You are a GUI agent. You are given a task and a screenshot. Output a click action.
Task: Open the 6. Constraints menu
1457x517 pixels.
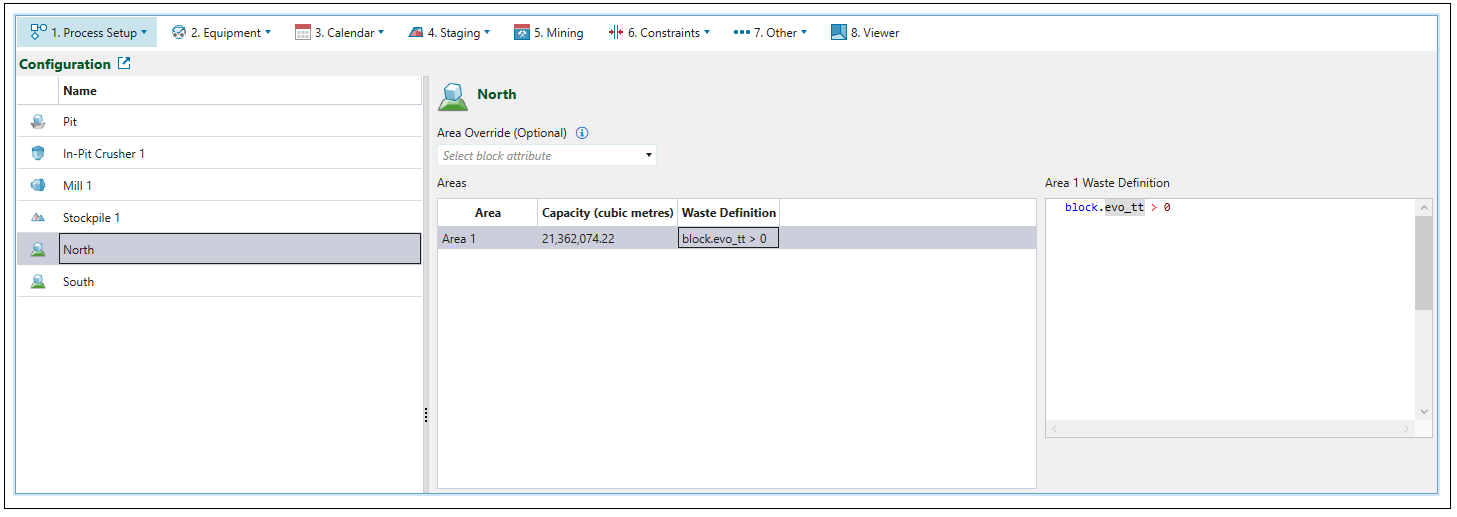(x=659, y=33)
